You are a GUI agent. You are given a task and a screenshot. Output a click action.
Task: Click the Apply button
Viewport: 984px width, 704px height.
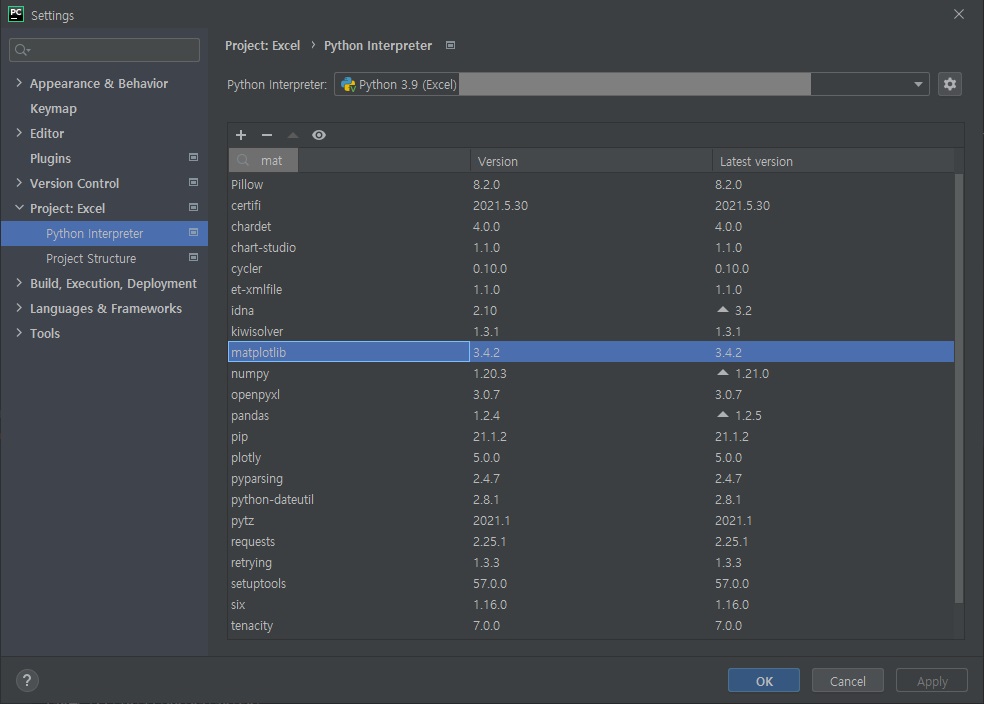(931, 681)
